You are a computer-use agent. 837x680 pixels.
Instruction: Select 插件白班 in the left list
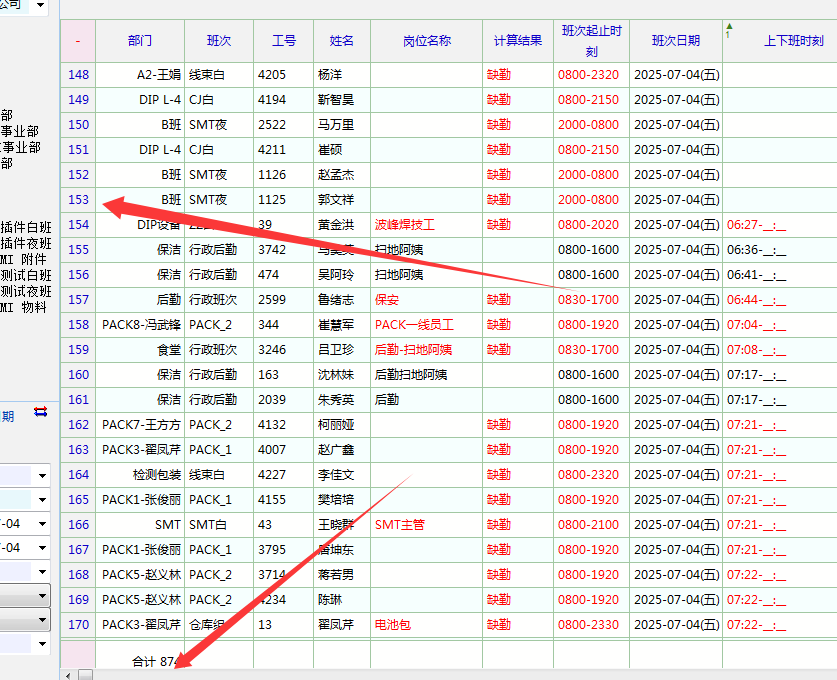26,227
